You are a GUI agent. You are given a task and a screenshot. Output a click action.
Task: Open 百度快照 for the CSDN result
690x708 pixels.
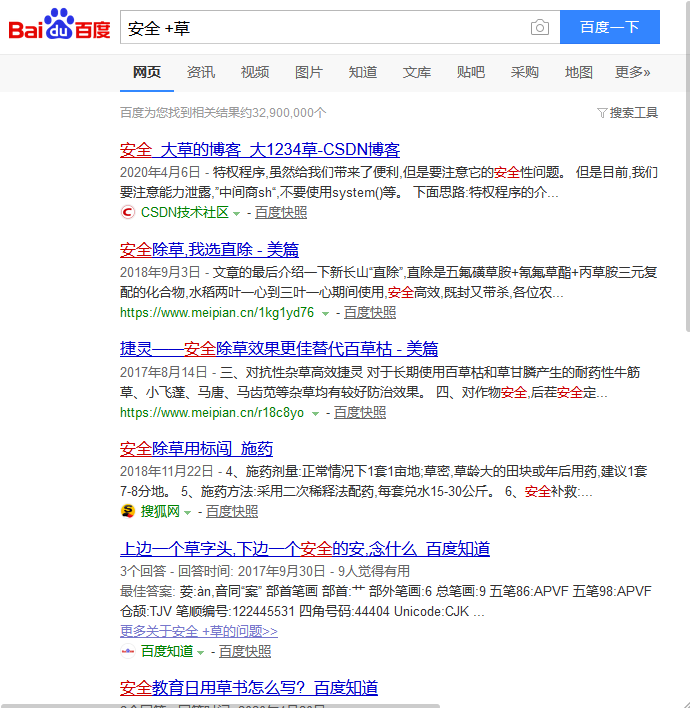(281, 212)
